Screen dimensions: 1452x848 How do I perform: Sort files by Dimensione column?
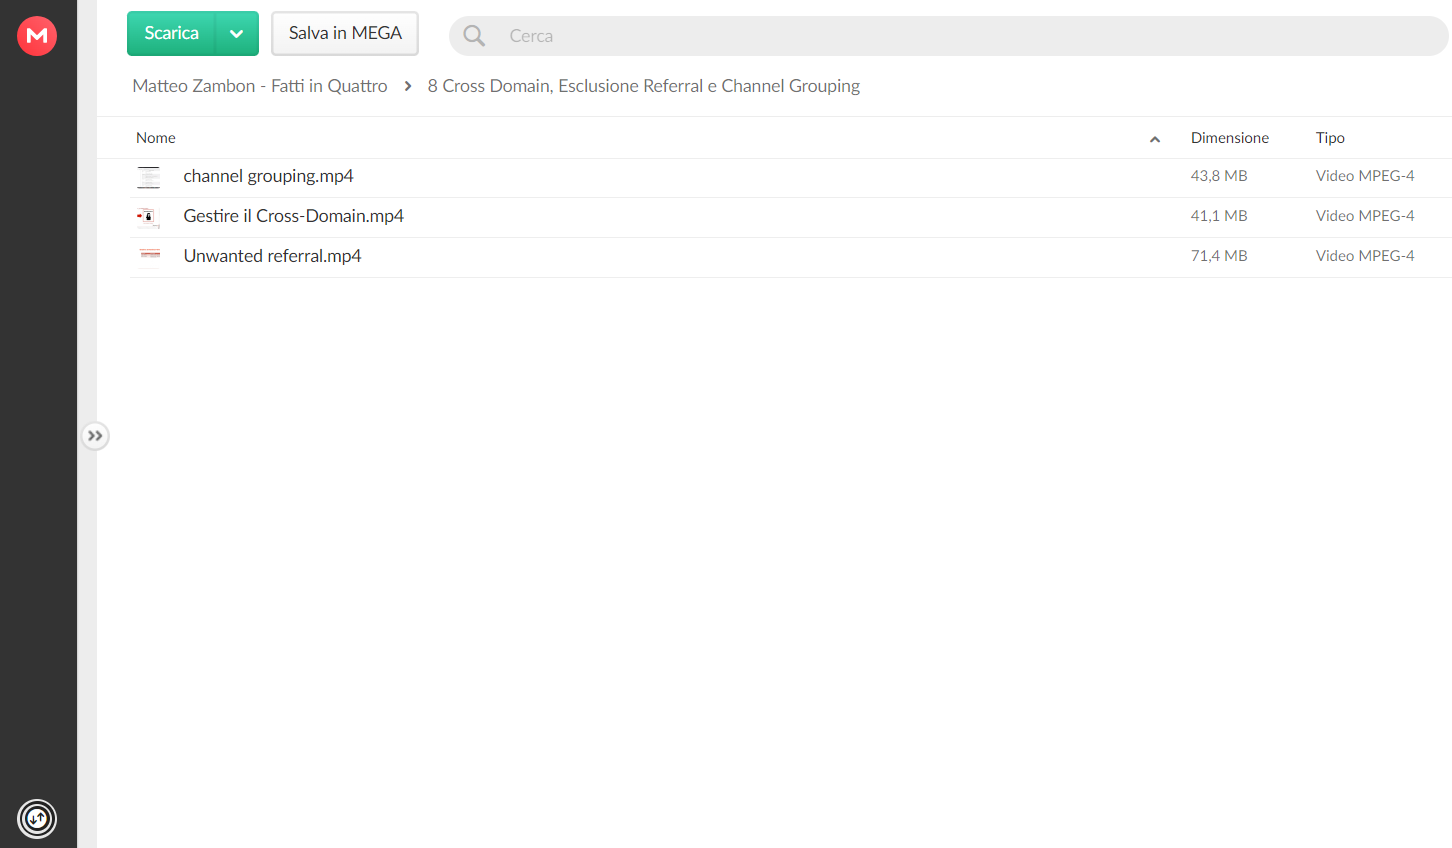(x=1230, y=138)
